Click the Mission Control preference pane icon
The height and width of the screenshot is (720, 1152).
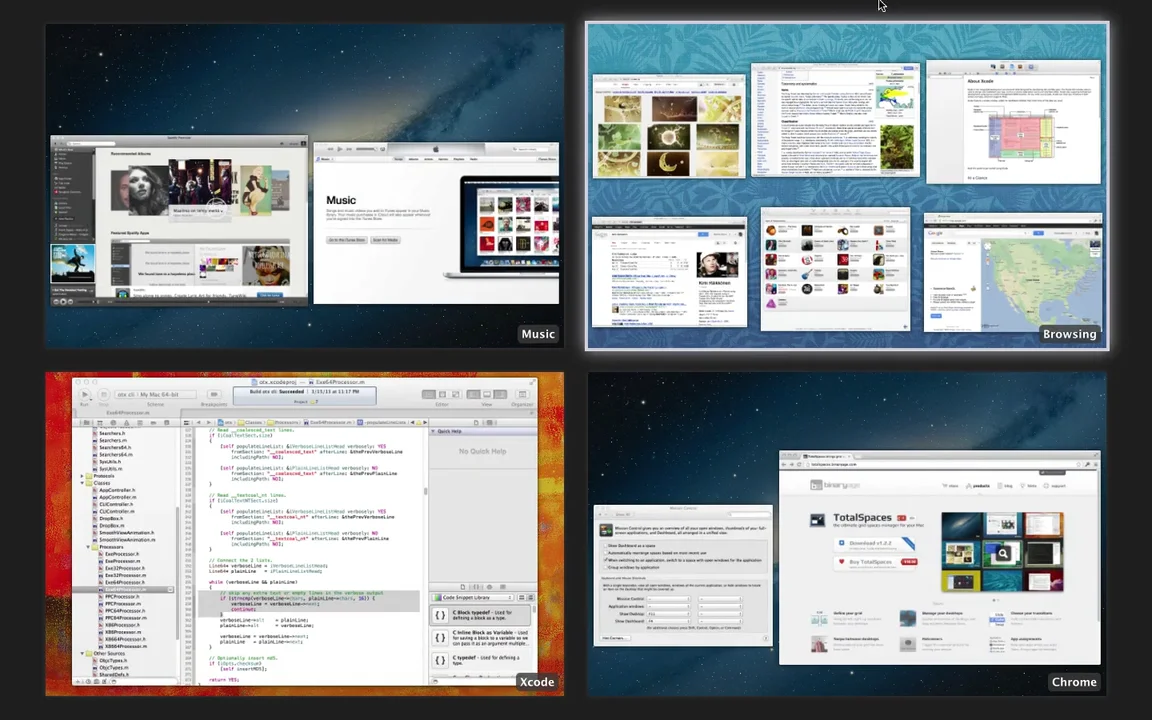coord(606,530)
